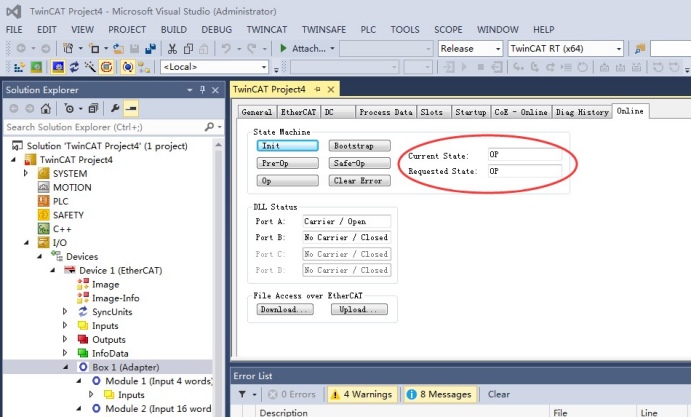692x417 pixels.
Task: Click the Op state button
Action: (287, 180)
